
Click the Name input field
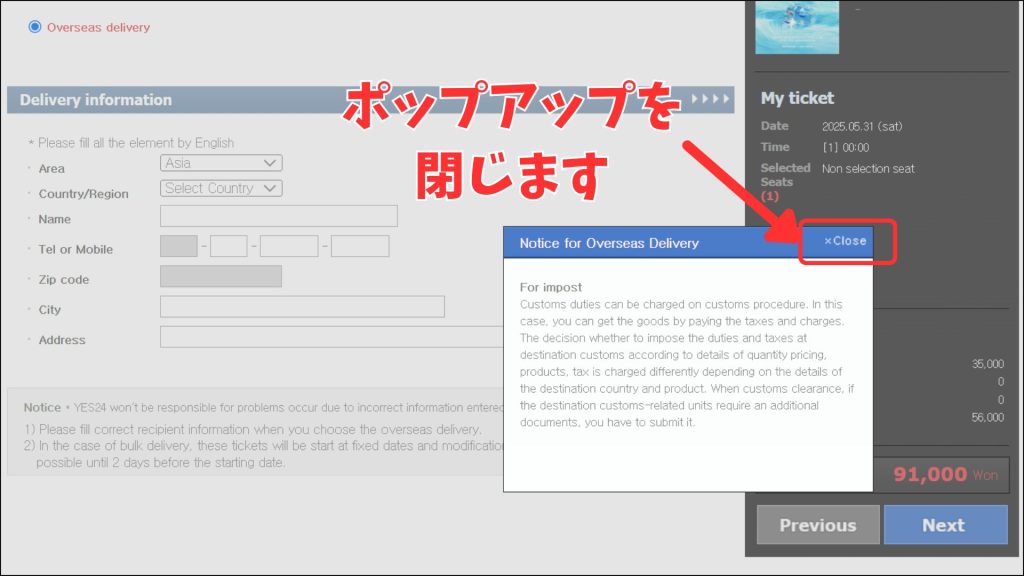pyautogui.click(x=278, y=216)
